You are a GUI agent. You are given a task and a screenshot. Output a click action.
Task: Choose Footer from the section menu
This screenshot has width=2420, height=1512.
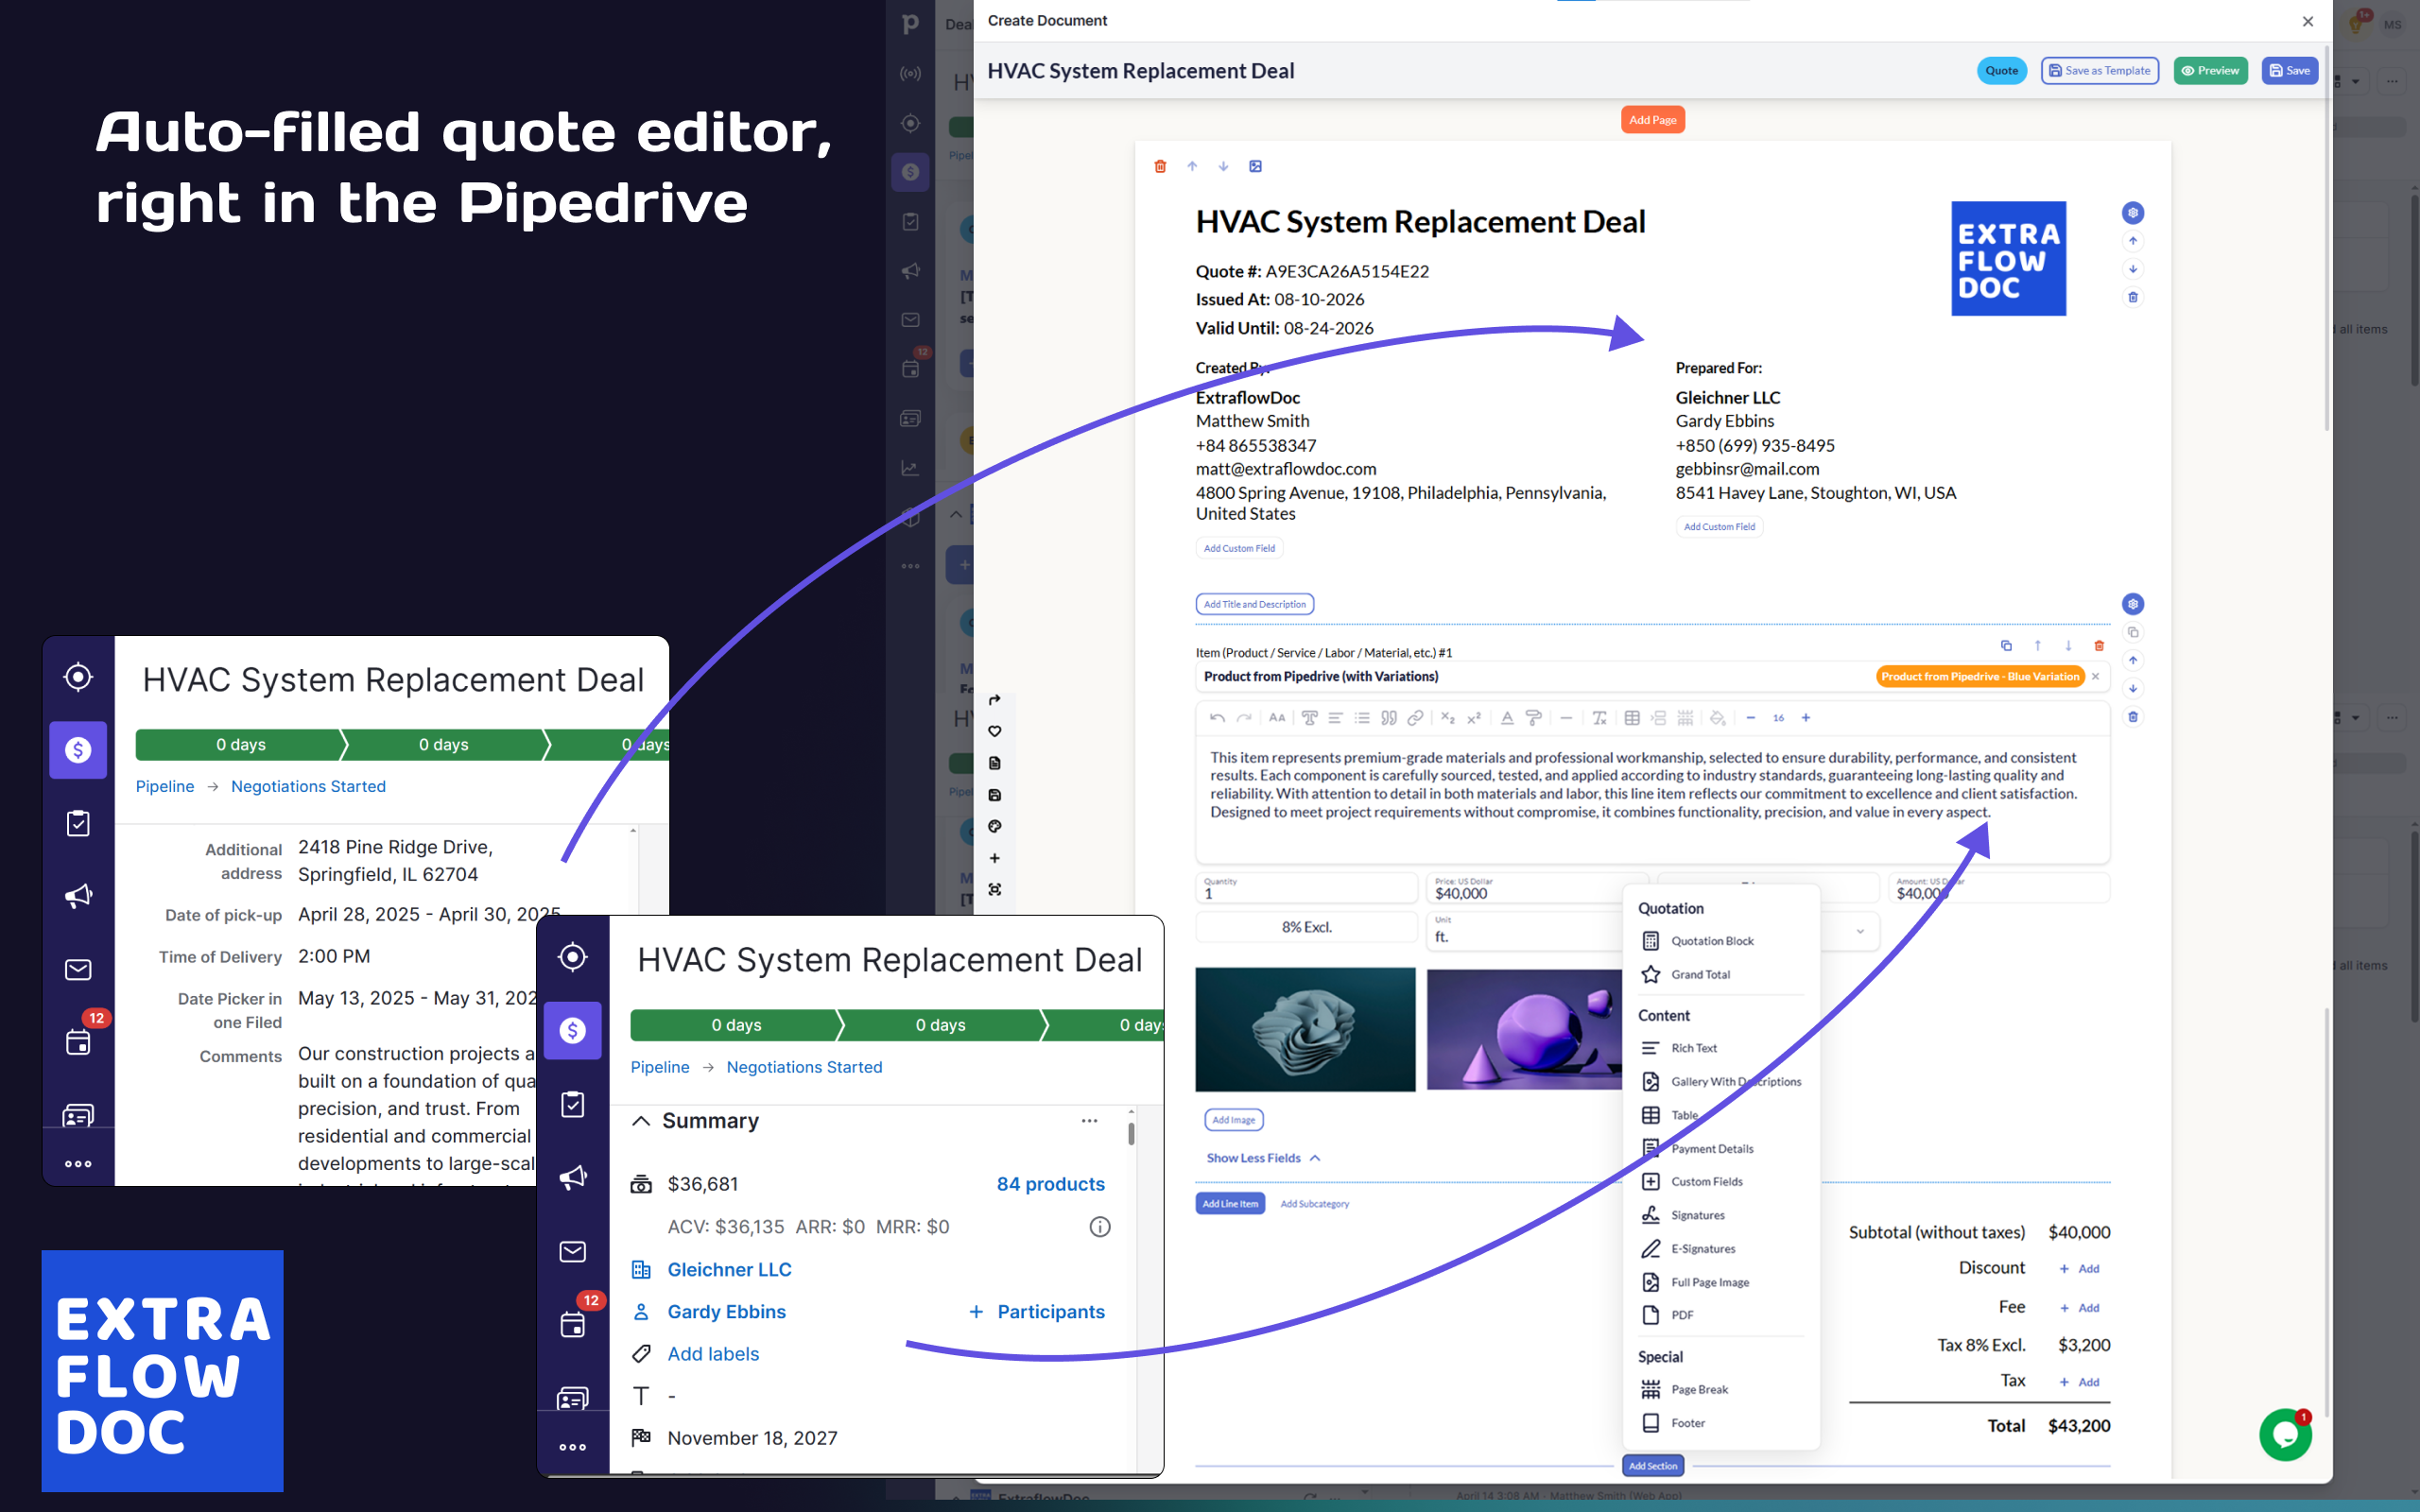(1687, 1423)
